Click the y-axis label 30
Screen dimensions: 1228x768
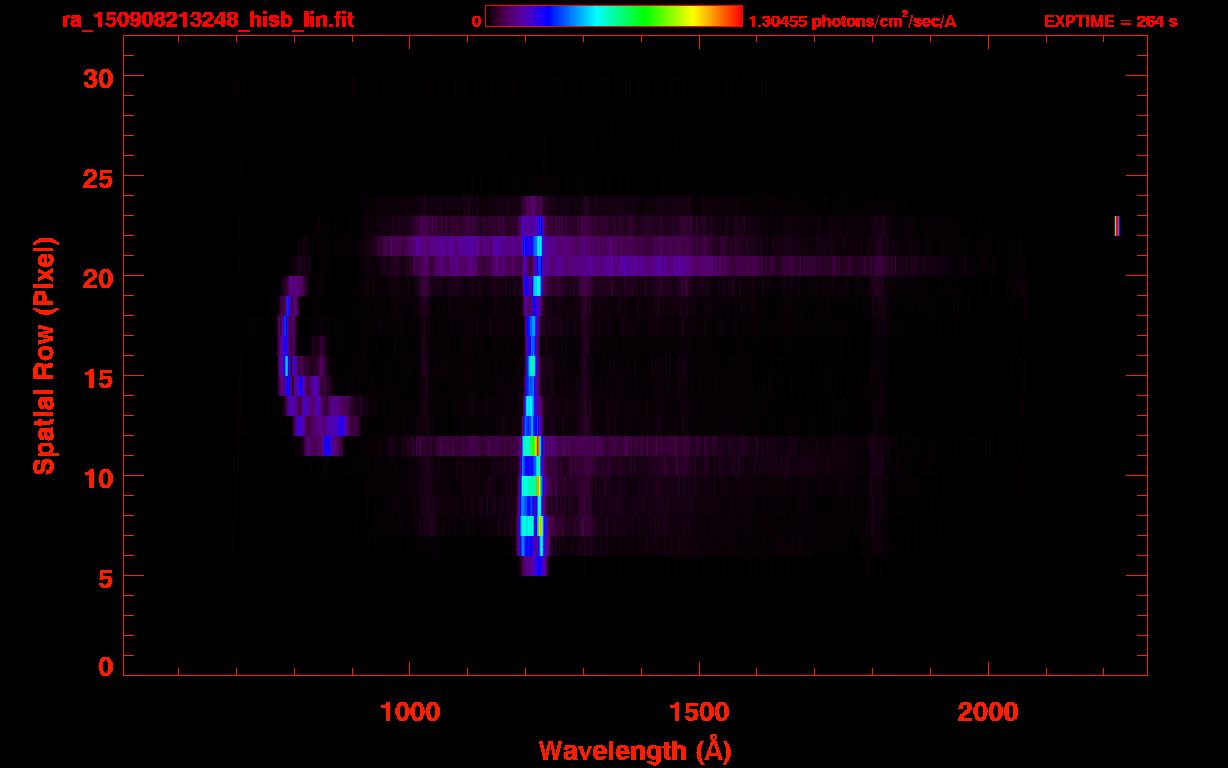(98, 77)
